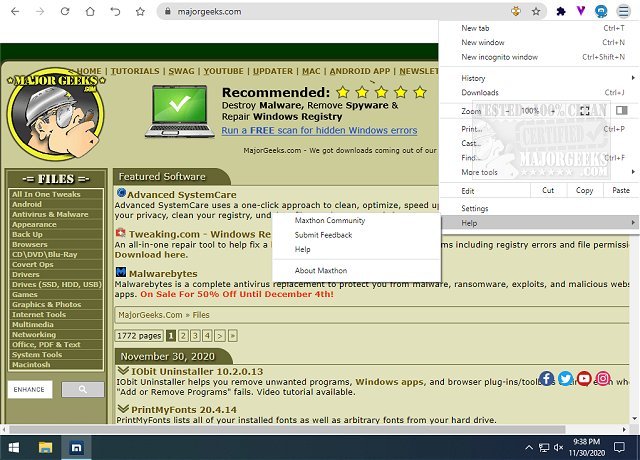Open the Facebook social icon
This screenshot has width=640, height=460.
[x=547, y=378]
